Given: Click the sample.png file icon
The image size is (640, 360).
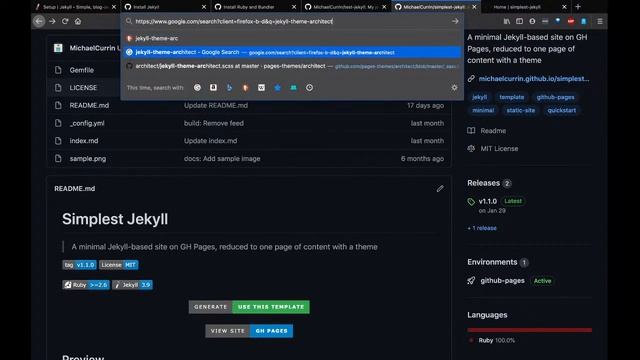Looking at the screenshot, I should (x=58, y=158).
